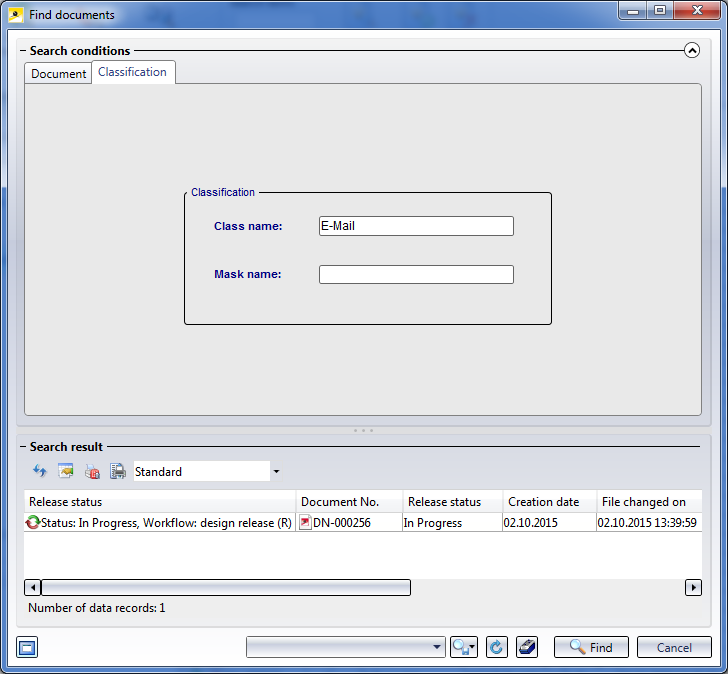728x674 pixels.
Task: Click the second Release status column header
Action: [453, 502]
